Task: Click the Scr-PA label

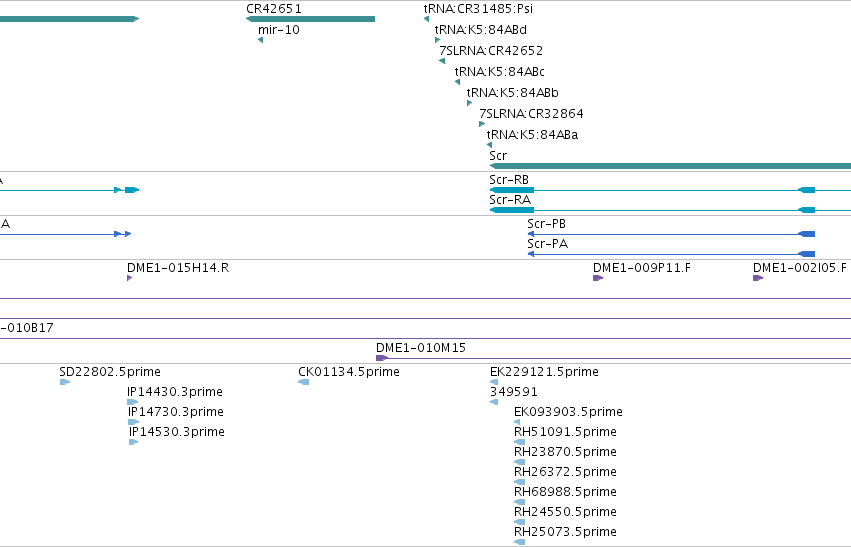Action: 548,244
